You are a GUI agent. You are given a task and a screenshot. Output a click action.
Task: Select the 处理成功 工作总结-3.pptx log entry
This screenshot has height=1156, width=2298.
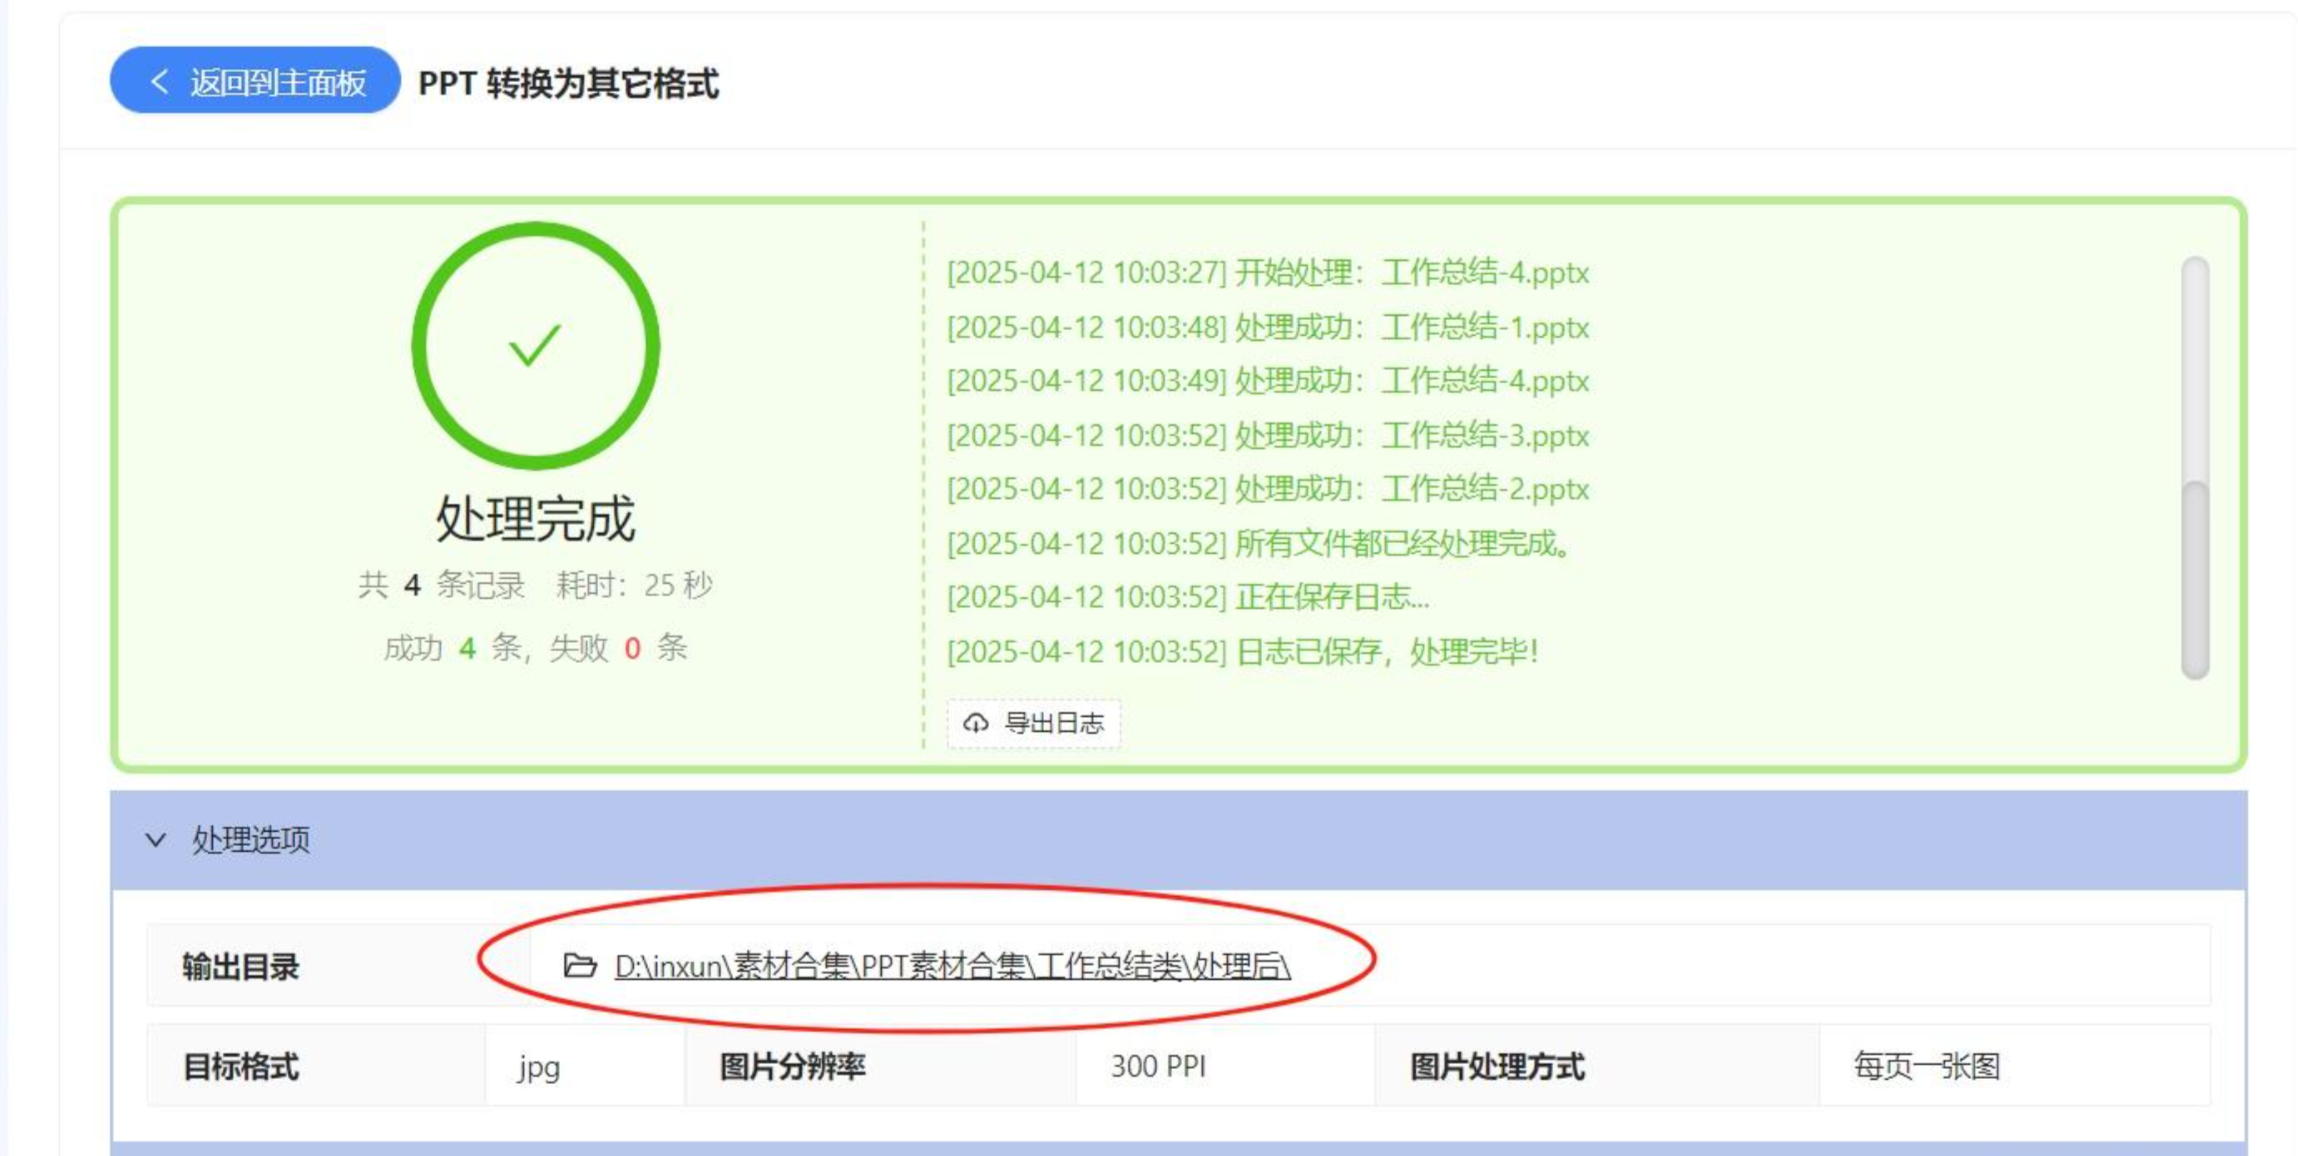tap(1267, 436)
